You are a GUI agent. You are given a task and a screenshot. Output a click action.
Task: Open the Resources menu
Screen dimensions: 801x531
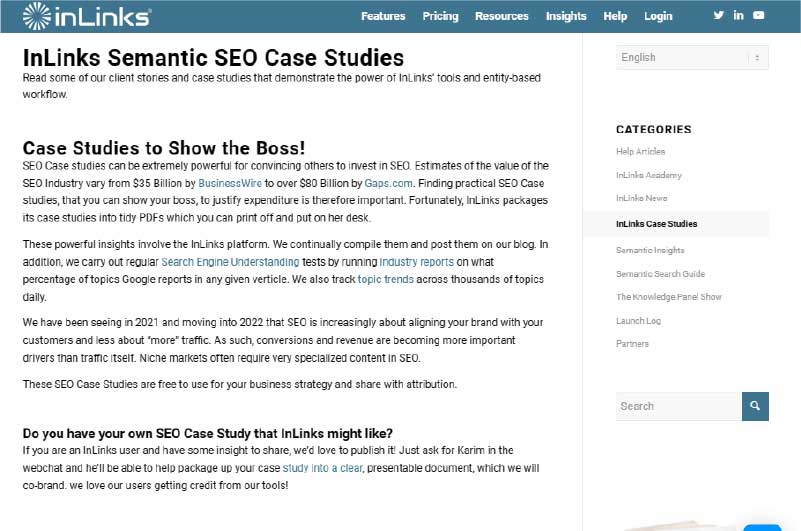pyautogui.click(x=502, y=16)
